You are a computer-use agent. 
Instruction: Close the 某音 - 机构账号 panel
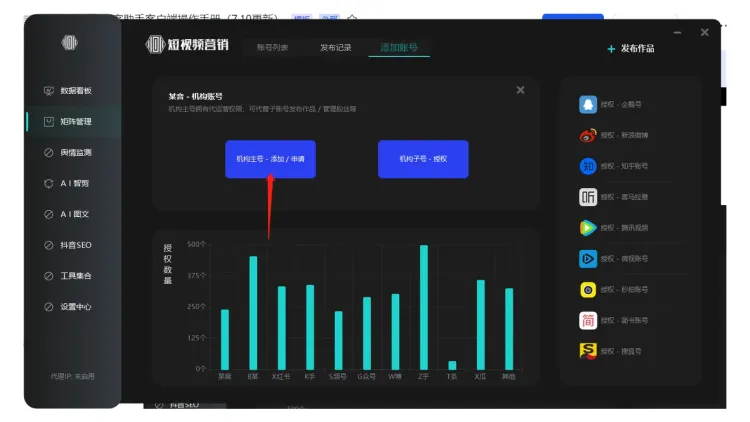pos(520,90)
